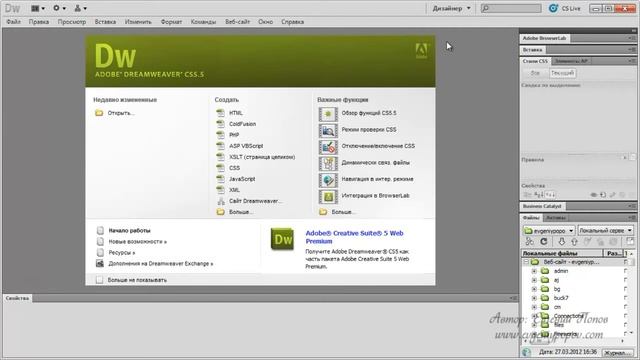Click the ColdFusion document icon
The height and width of the screenshot is (360, 640).
[220, 124]
